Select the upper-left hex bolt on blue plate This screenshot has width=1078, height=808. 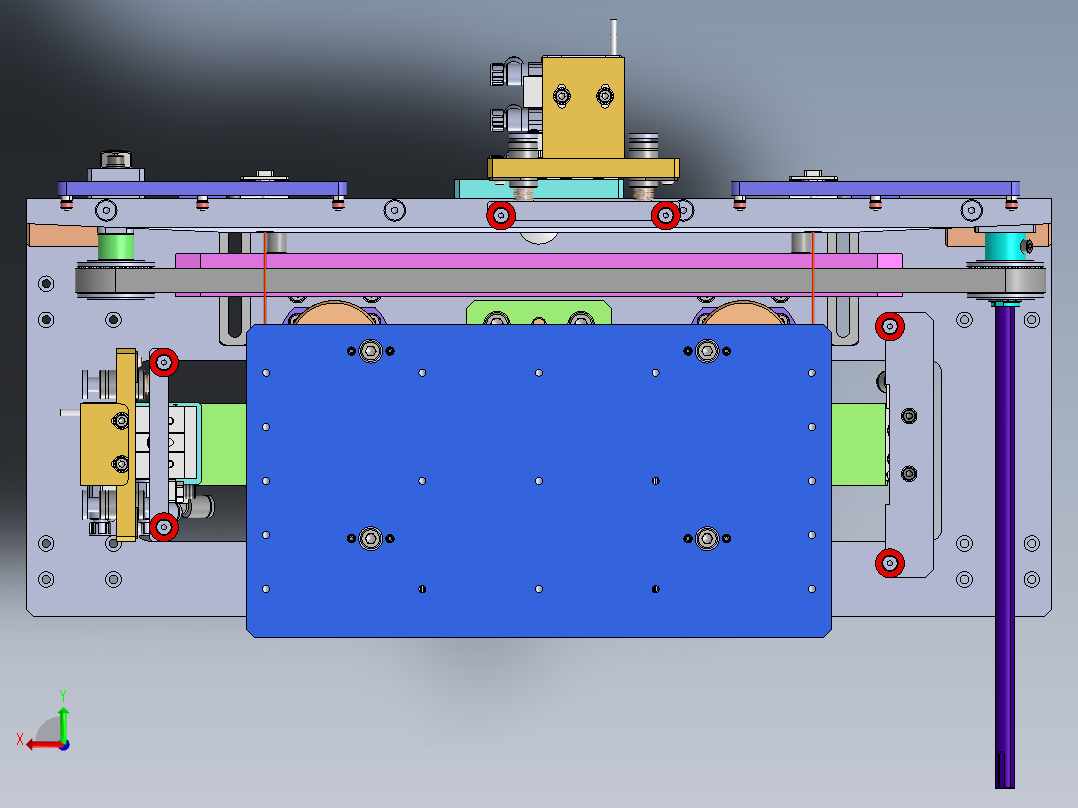point(371,351)
